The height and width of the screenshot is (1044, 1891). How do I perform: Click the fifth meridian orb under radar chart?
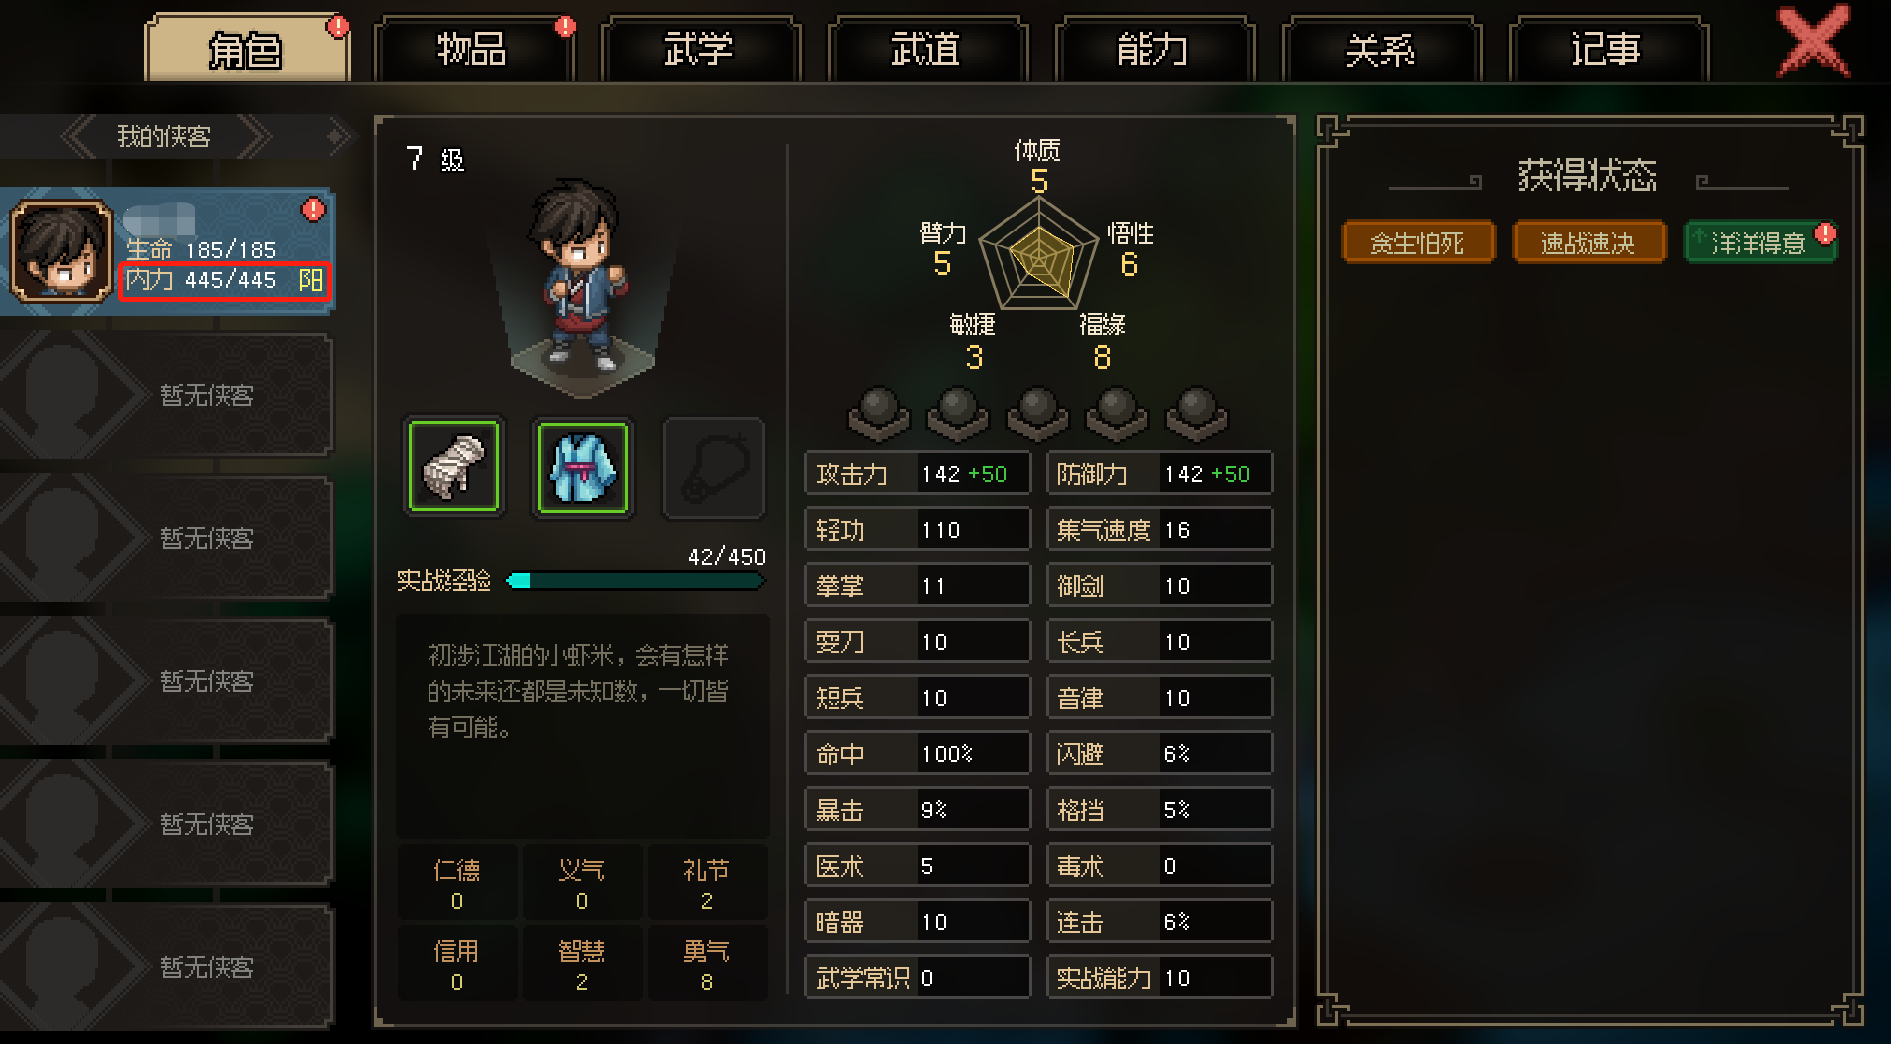coord(1196,413)
